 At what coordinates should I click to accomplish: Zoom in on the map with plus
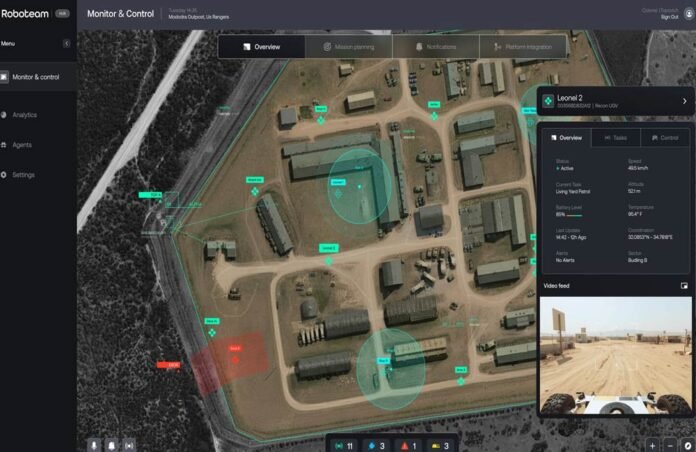652,443
